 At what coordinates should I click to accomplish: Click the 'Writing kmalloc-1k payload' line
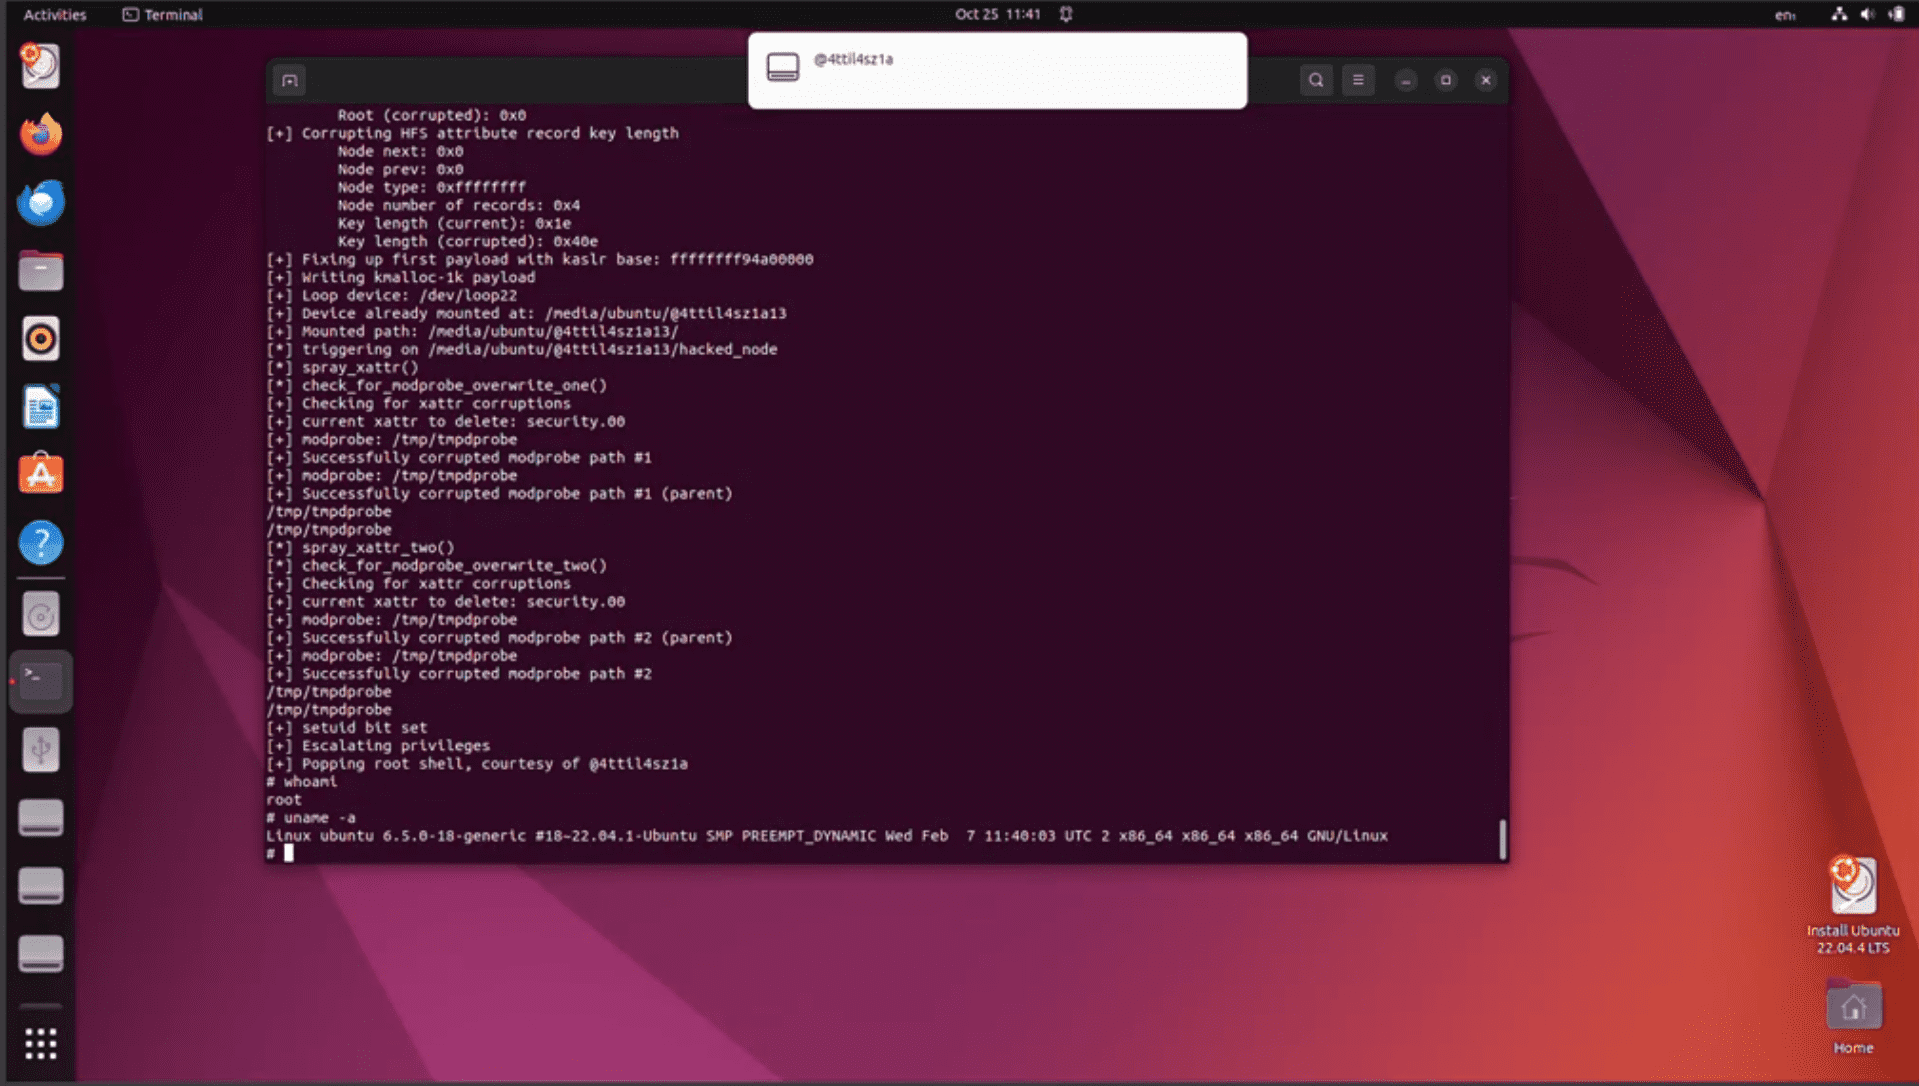click(401, 277)
